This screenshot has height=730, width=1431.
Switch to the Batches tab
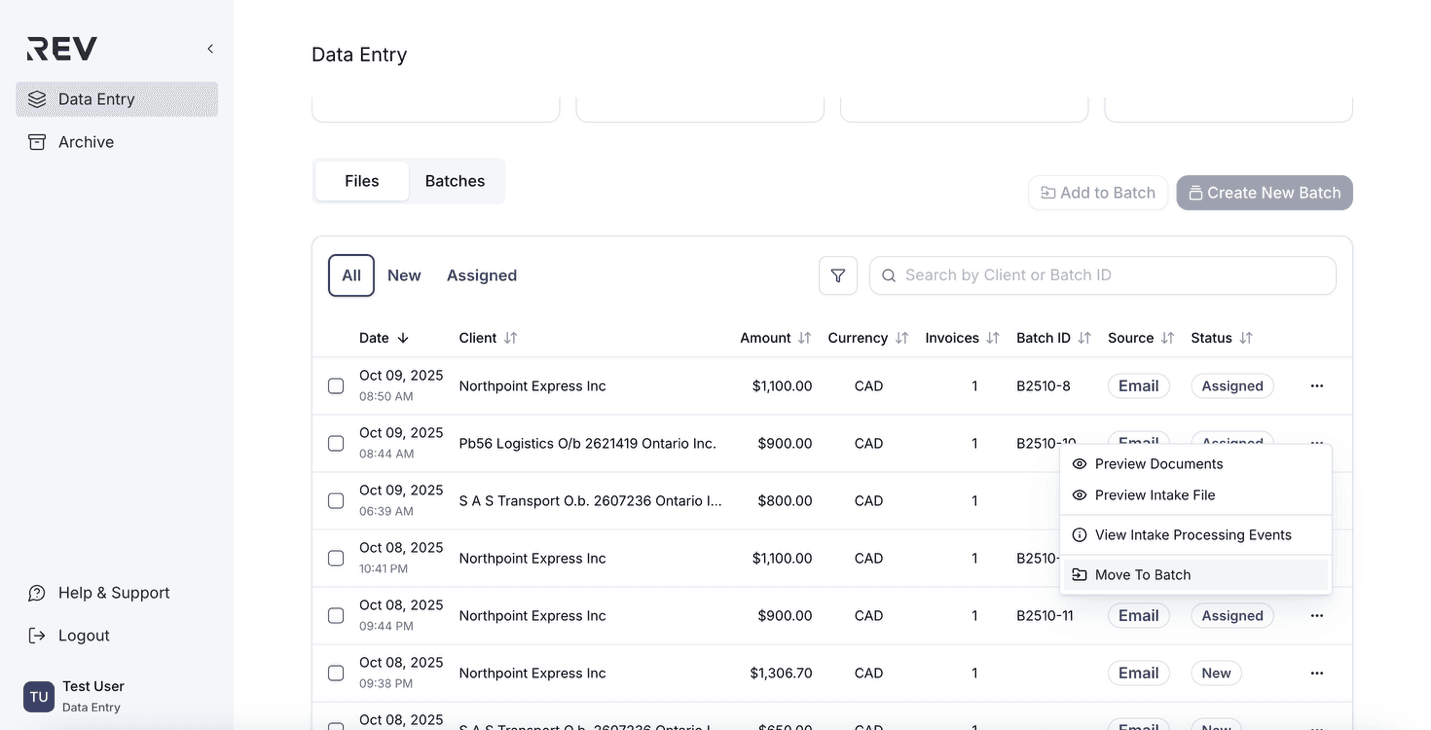point(454,181)
